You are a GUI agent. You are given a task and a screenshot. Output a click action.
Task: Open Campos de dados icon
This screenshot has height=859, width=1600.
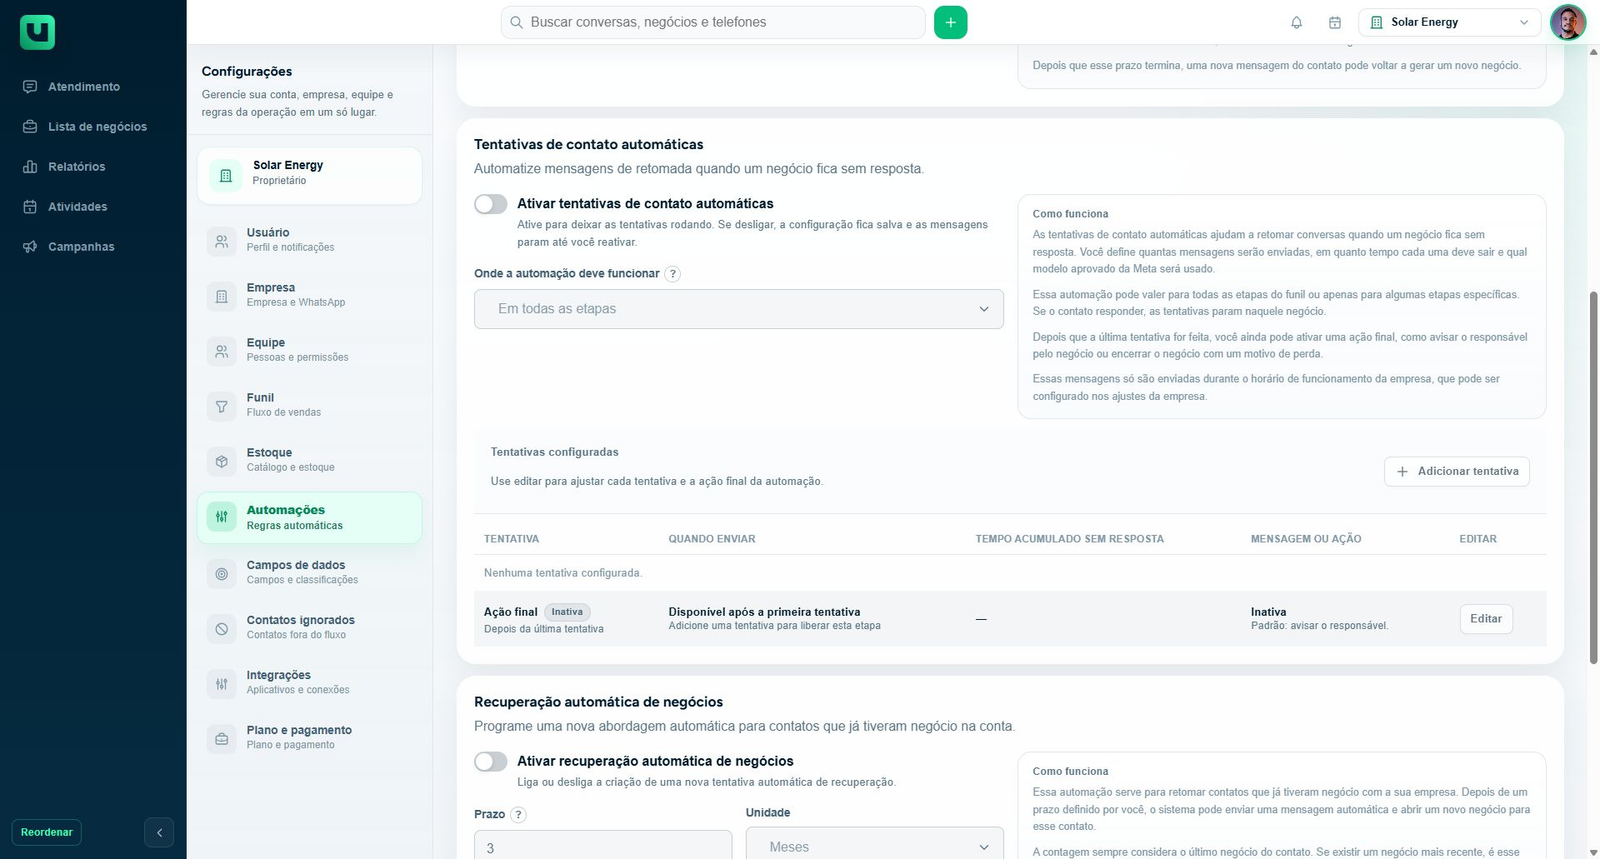pos(221,573)
